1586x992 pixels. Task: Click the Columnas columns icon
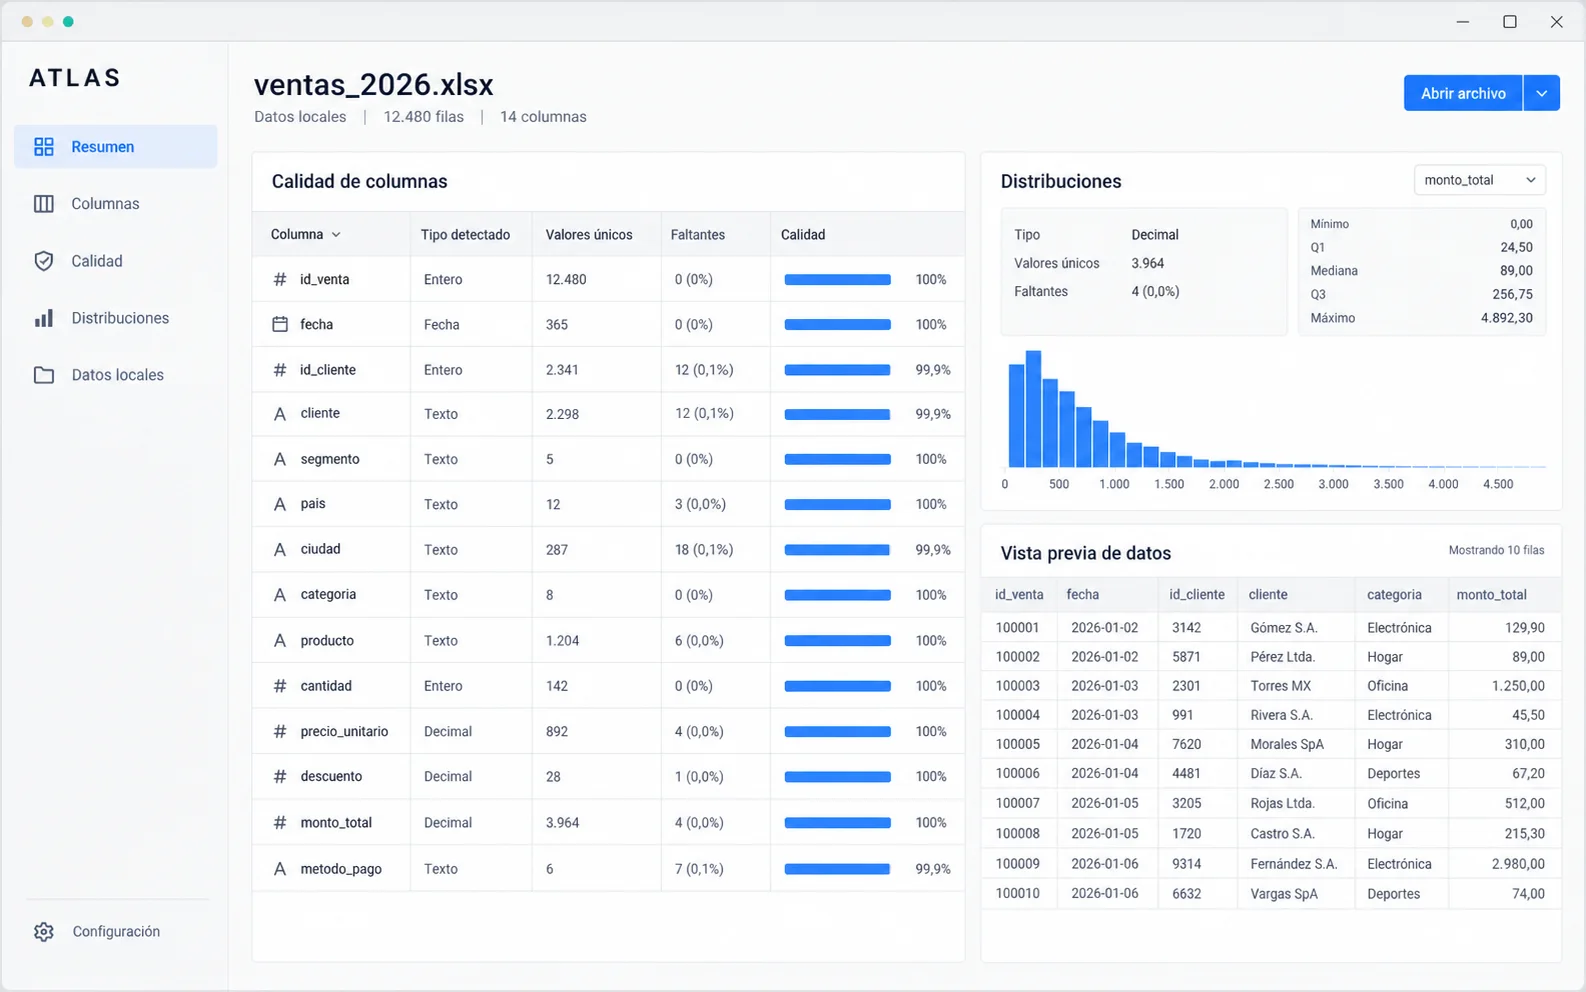[44, 204]
